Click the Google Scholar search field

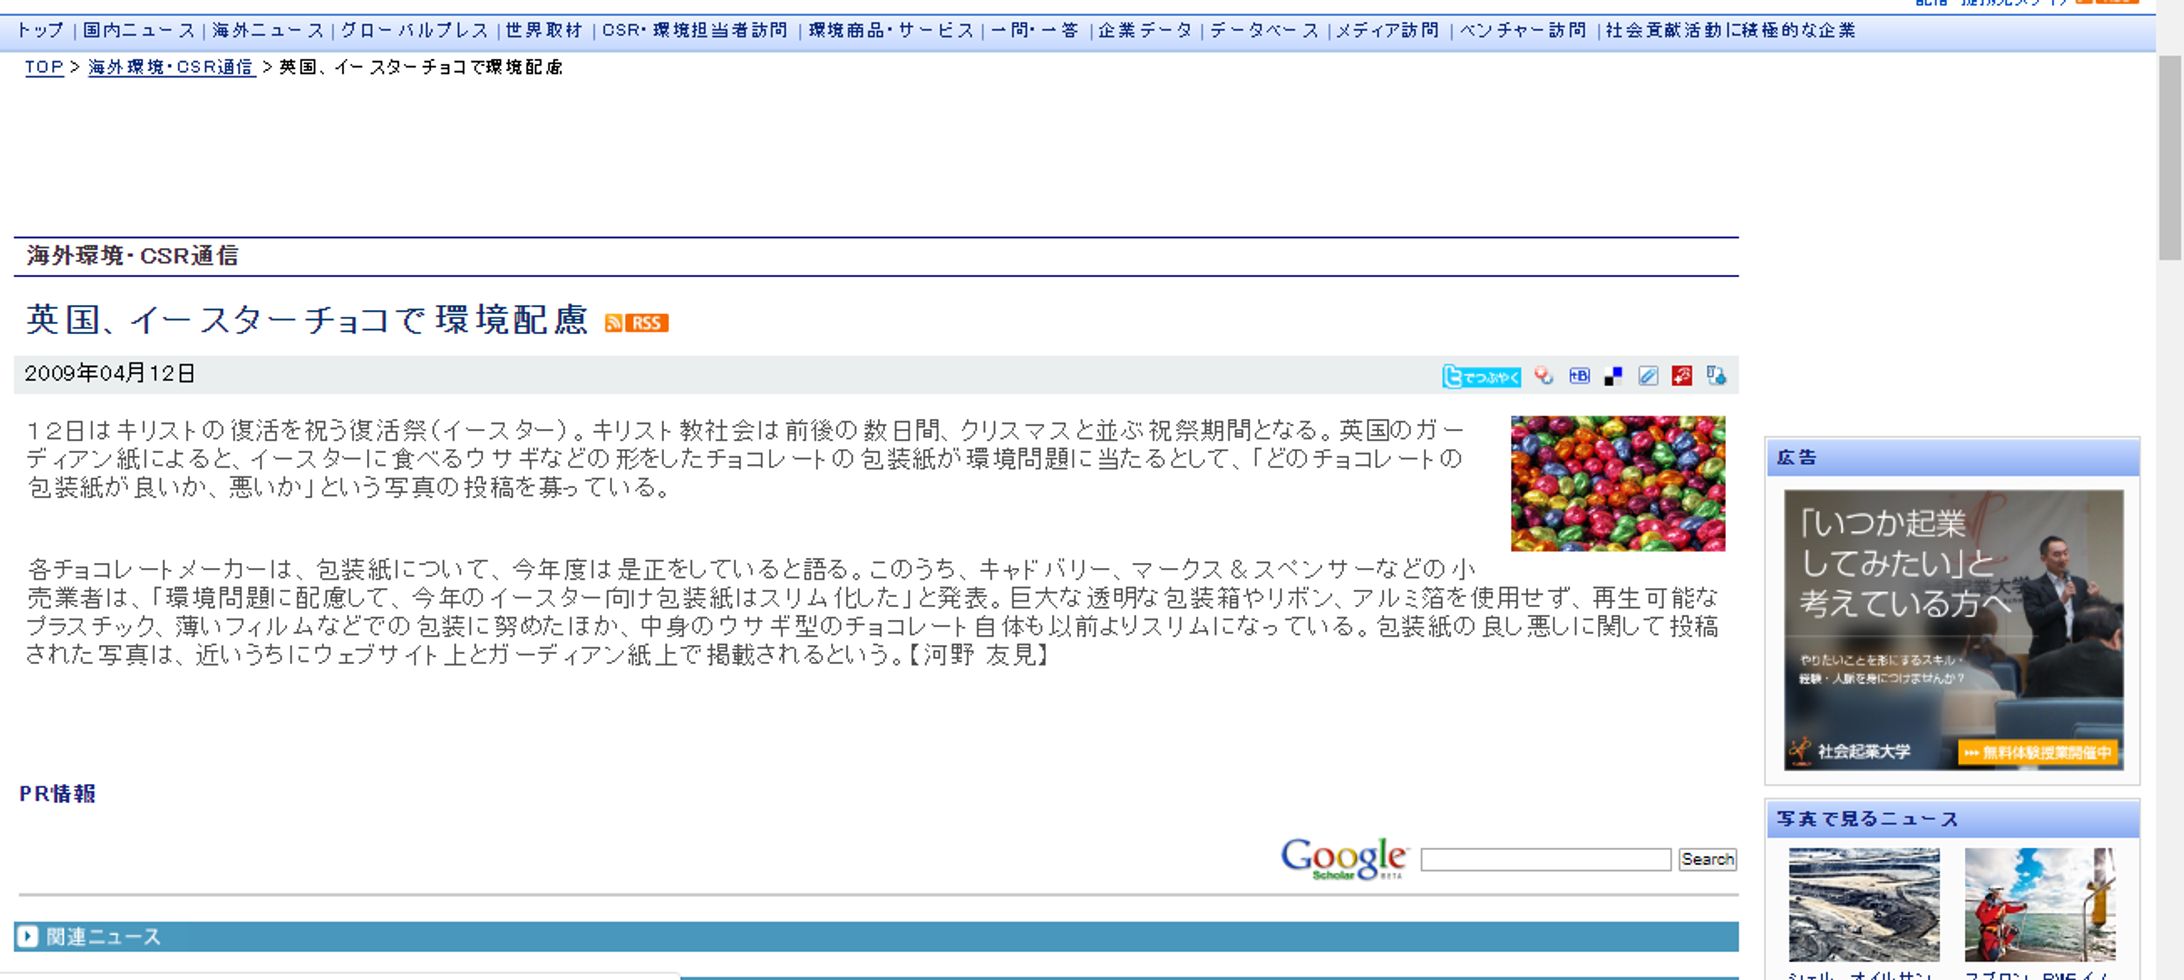coord(1545,859)
